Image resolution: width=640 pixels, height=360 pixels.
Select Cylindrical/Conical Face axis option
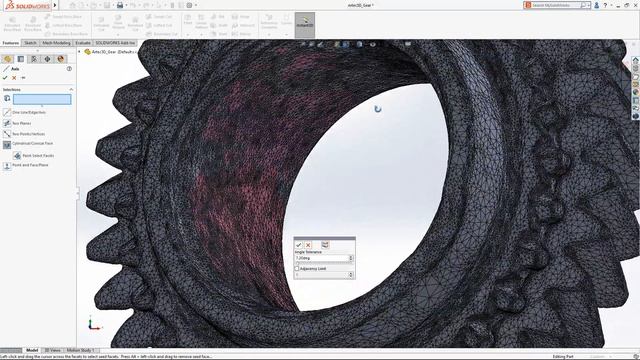[x=28, y=144]
